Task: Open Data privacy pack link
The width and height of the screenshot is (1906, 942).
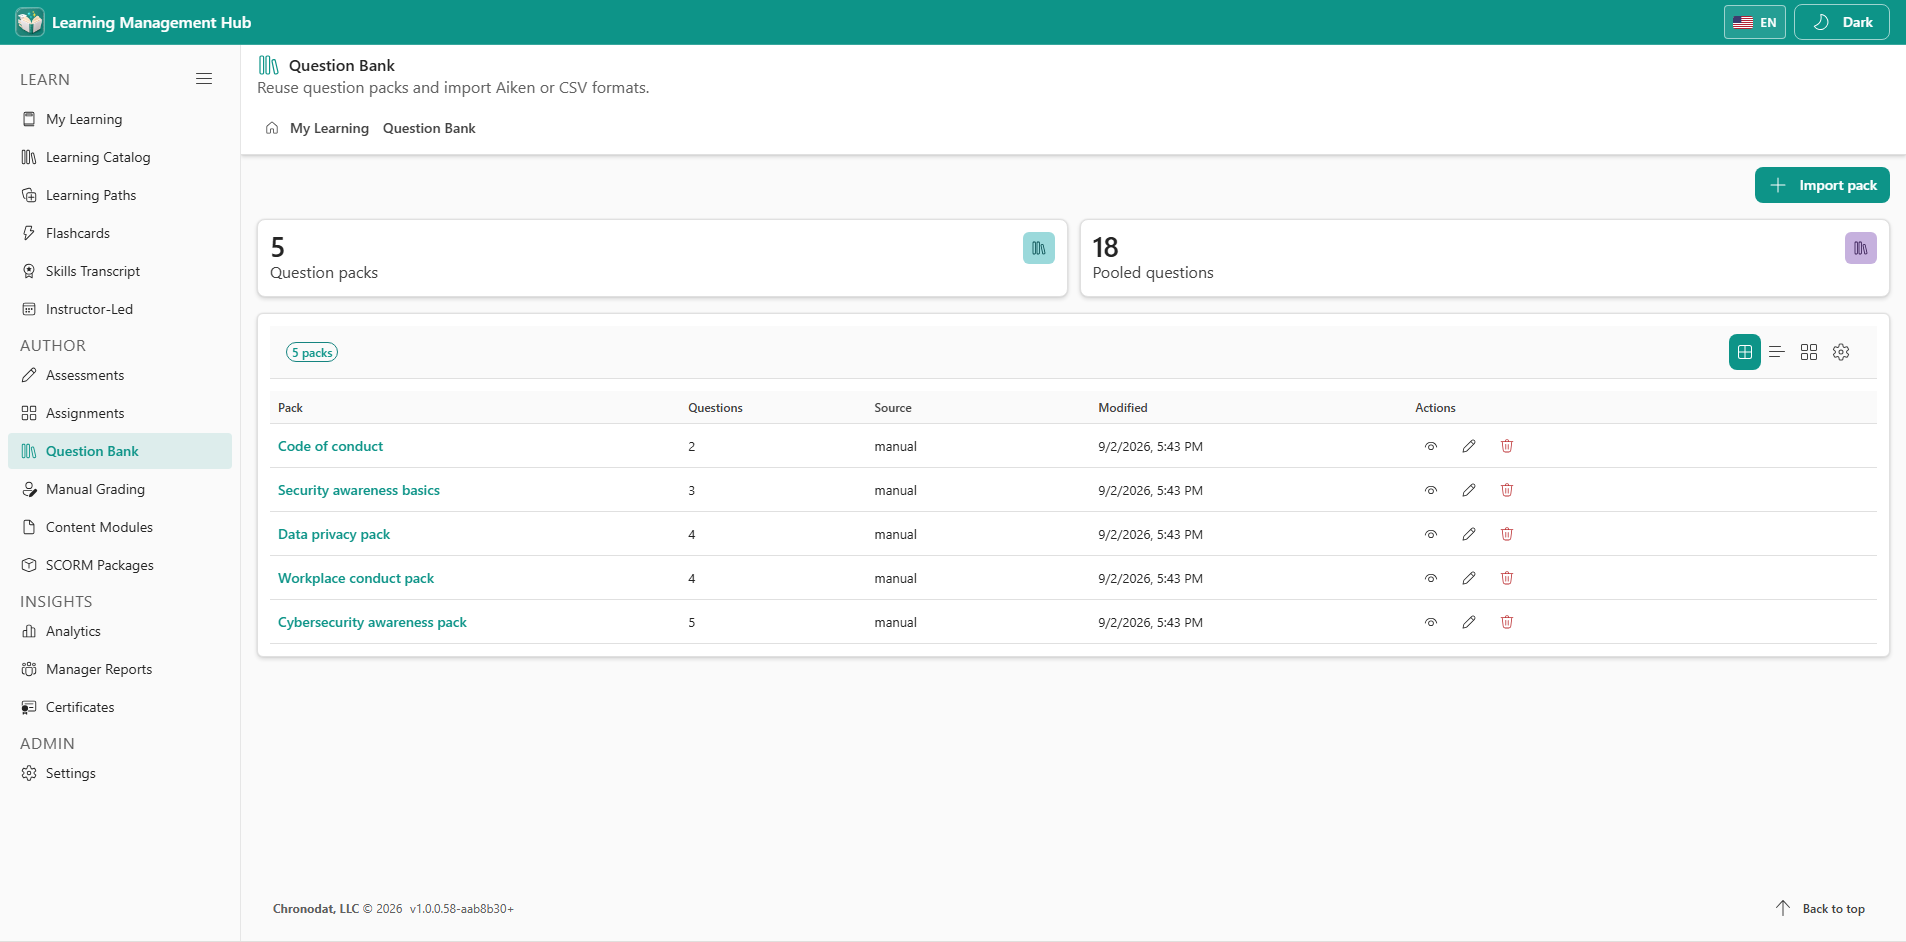Action: (x=334, y=534)
